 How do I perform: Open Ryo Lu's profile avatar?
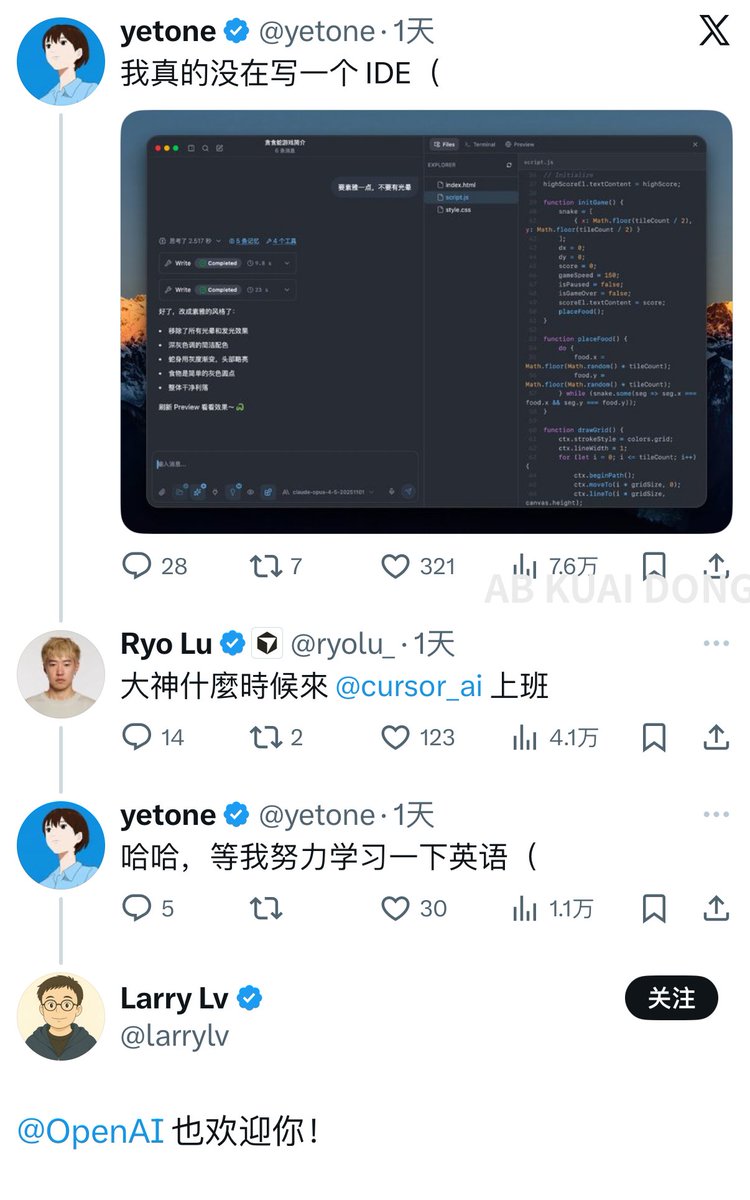[x=61, y=675]
